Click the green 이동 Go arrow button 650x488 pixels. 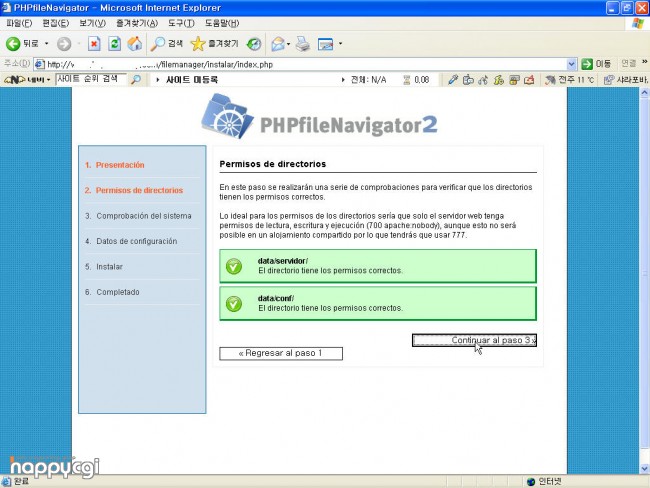(x=587, y=64)
